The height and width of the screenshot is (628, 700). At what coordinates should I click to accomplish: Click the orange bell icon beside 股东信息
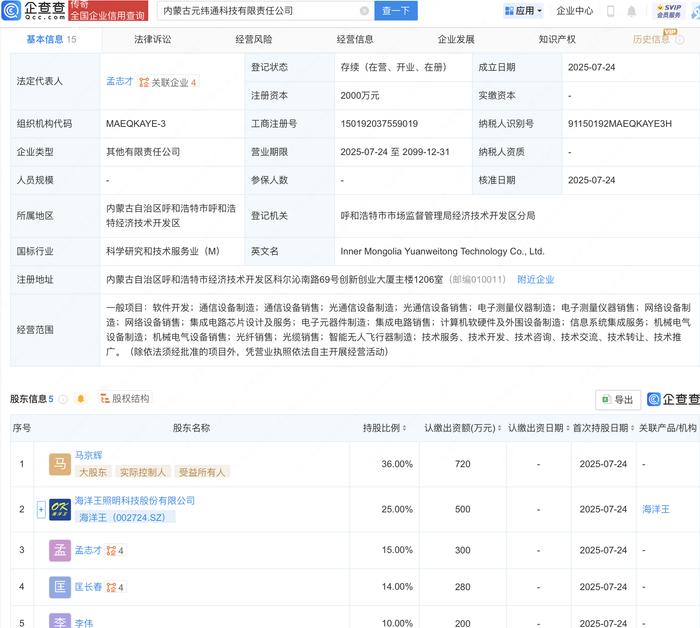coord(80,399)
